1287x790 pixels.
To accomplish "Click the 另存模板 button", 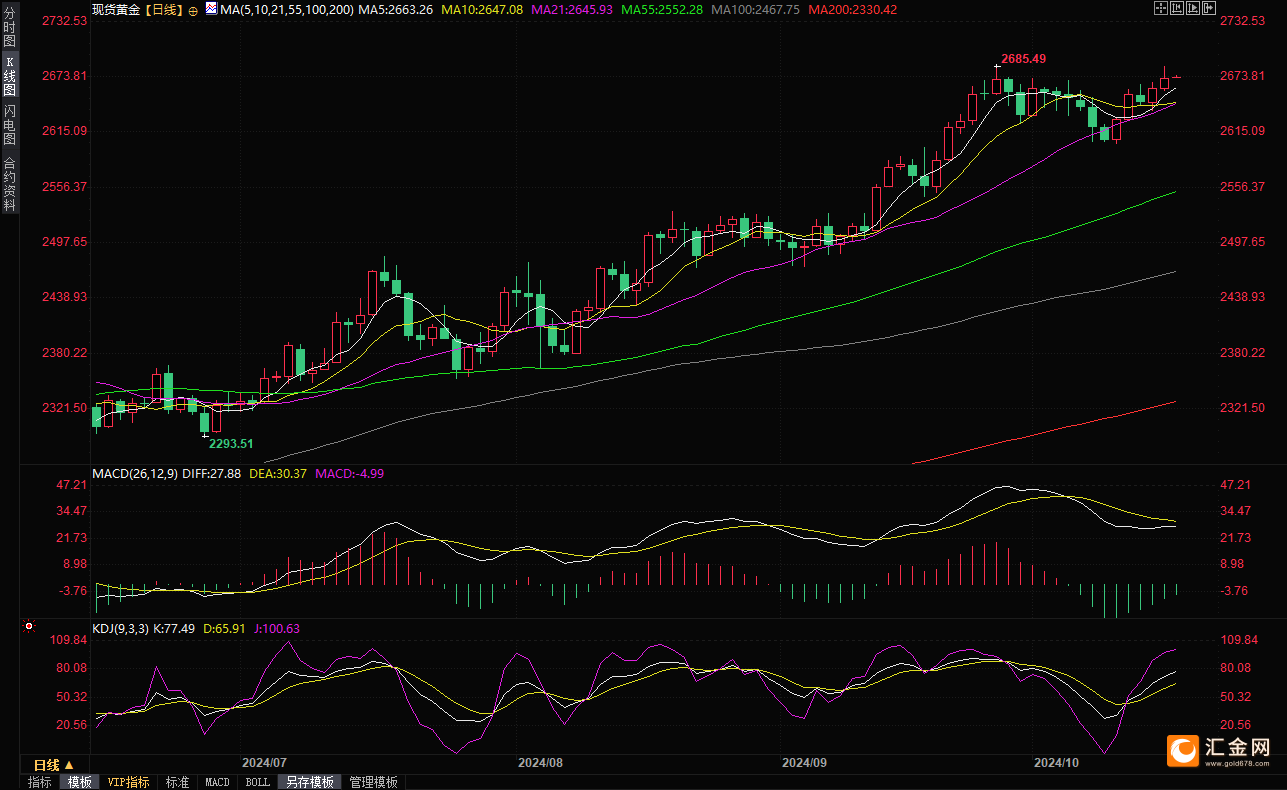I will pos(309,782).
